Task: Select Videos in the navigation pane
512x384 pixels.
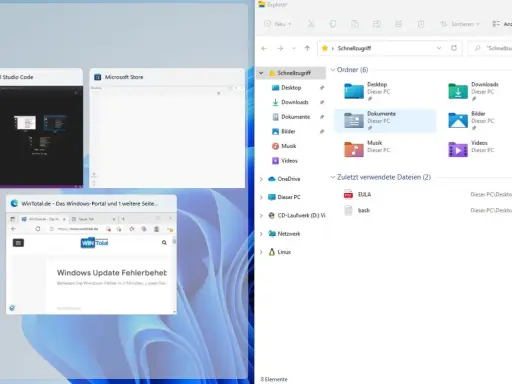Action: coord(285,161)
